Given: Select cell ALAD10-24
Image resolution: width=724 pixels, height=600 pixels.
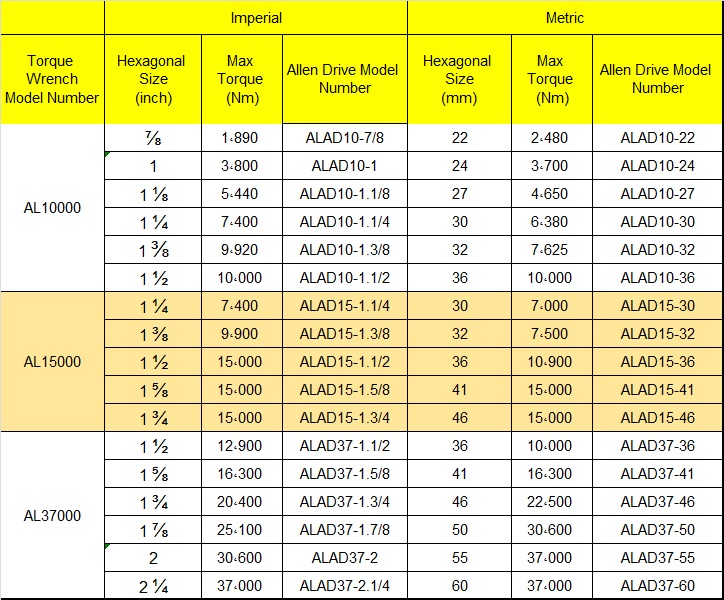Looking at the screenshot, I should click(658, 166).
